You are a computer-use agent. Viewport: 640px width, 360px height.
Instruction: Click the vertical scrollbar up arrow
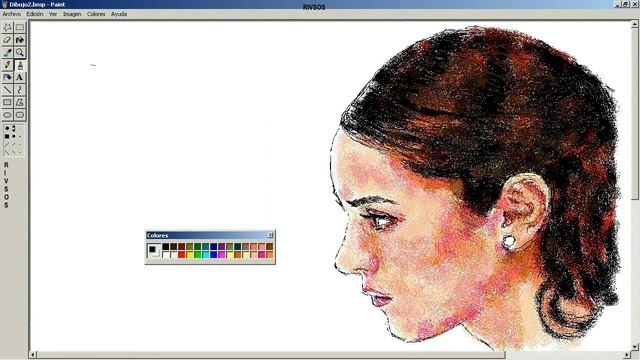point(635,24)
